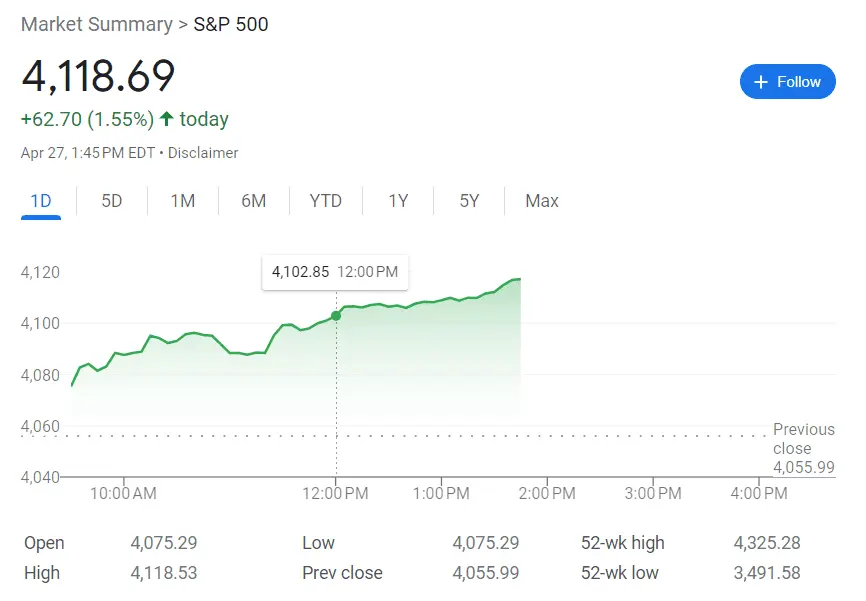Click the S&P 500 title

pyautogui.click(x=231, y=24)
